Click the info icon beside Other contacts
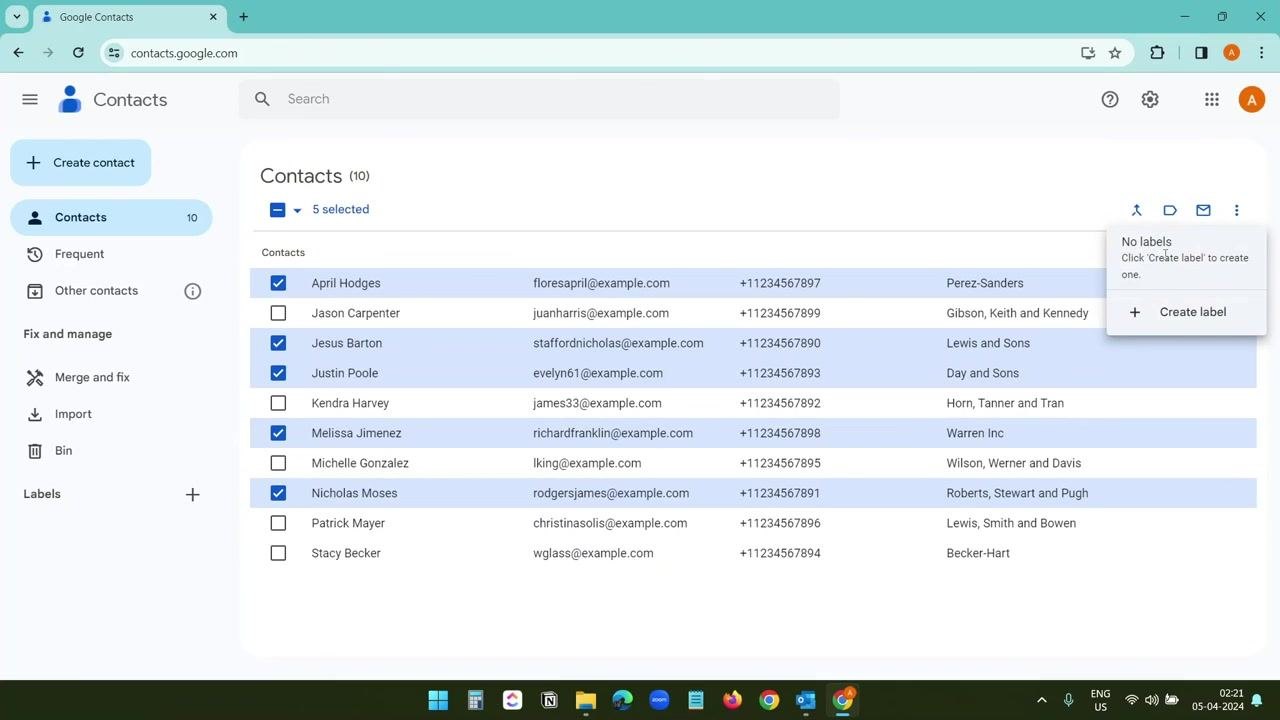 [x=193, y=291]
